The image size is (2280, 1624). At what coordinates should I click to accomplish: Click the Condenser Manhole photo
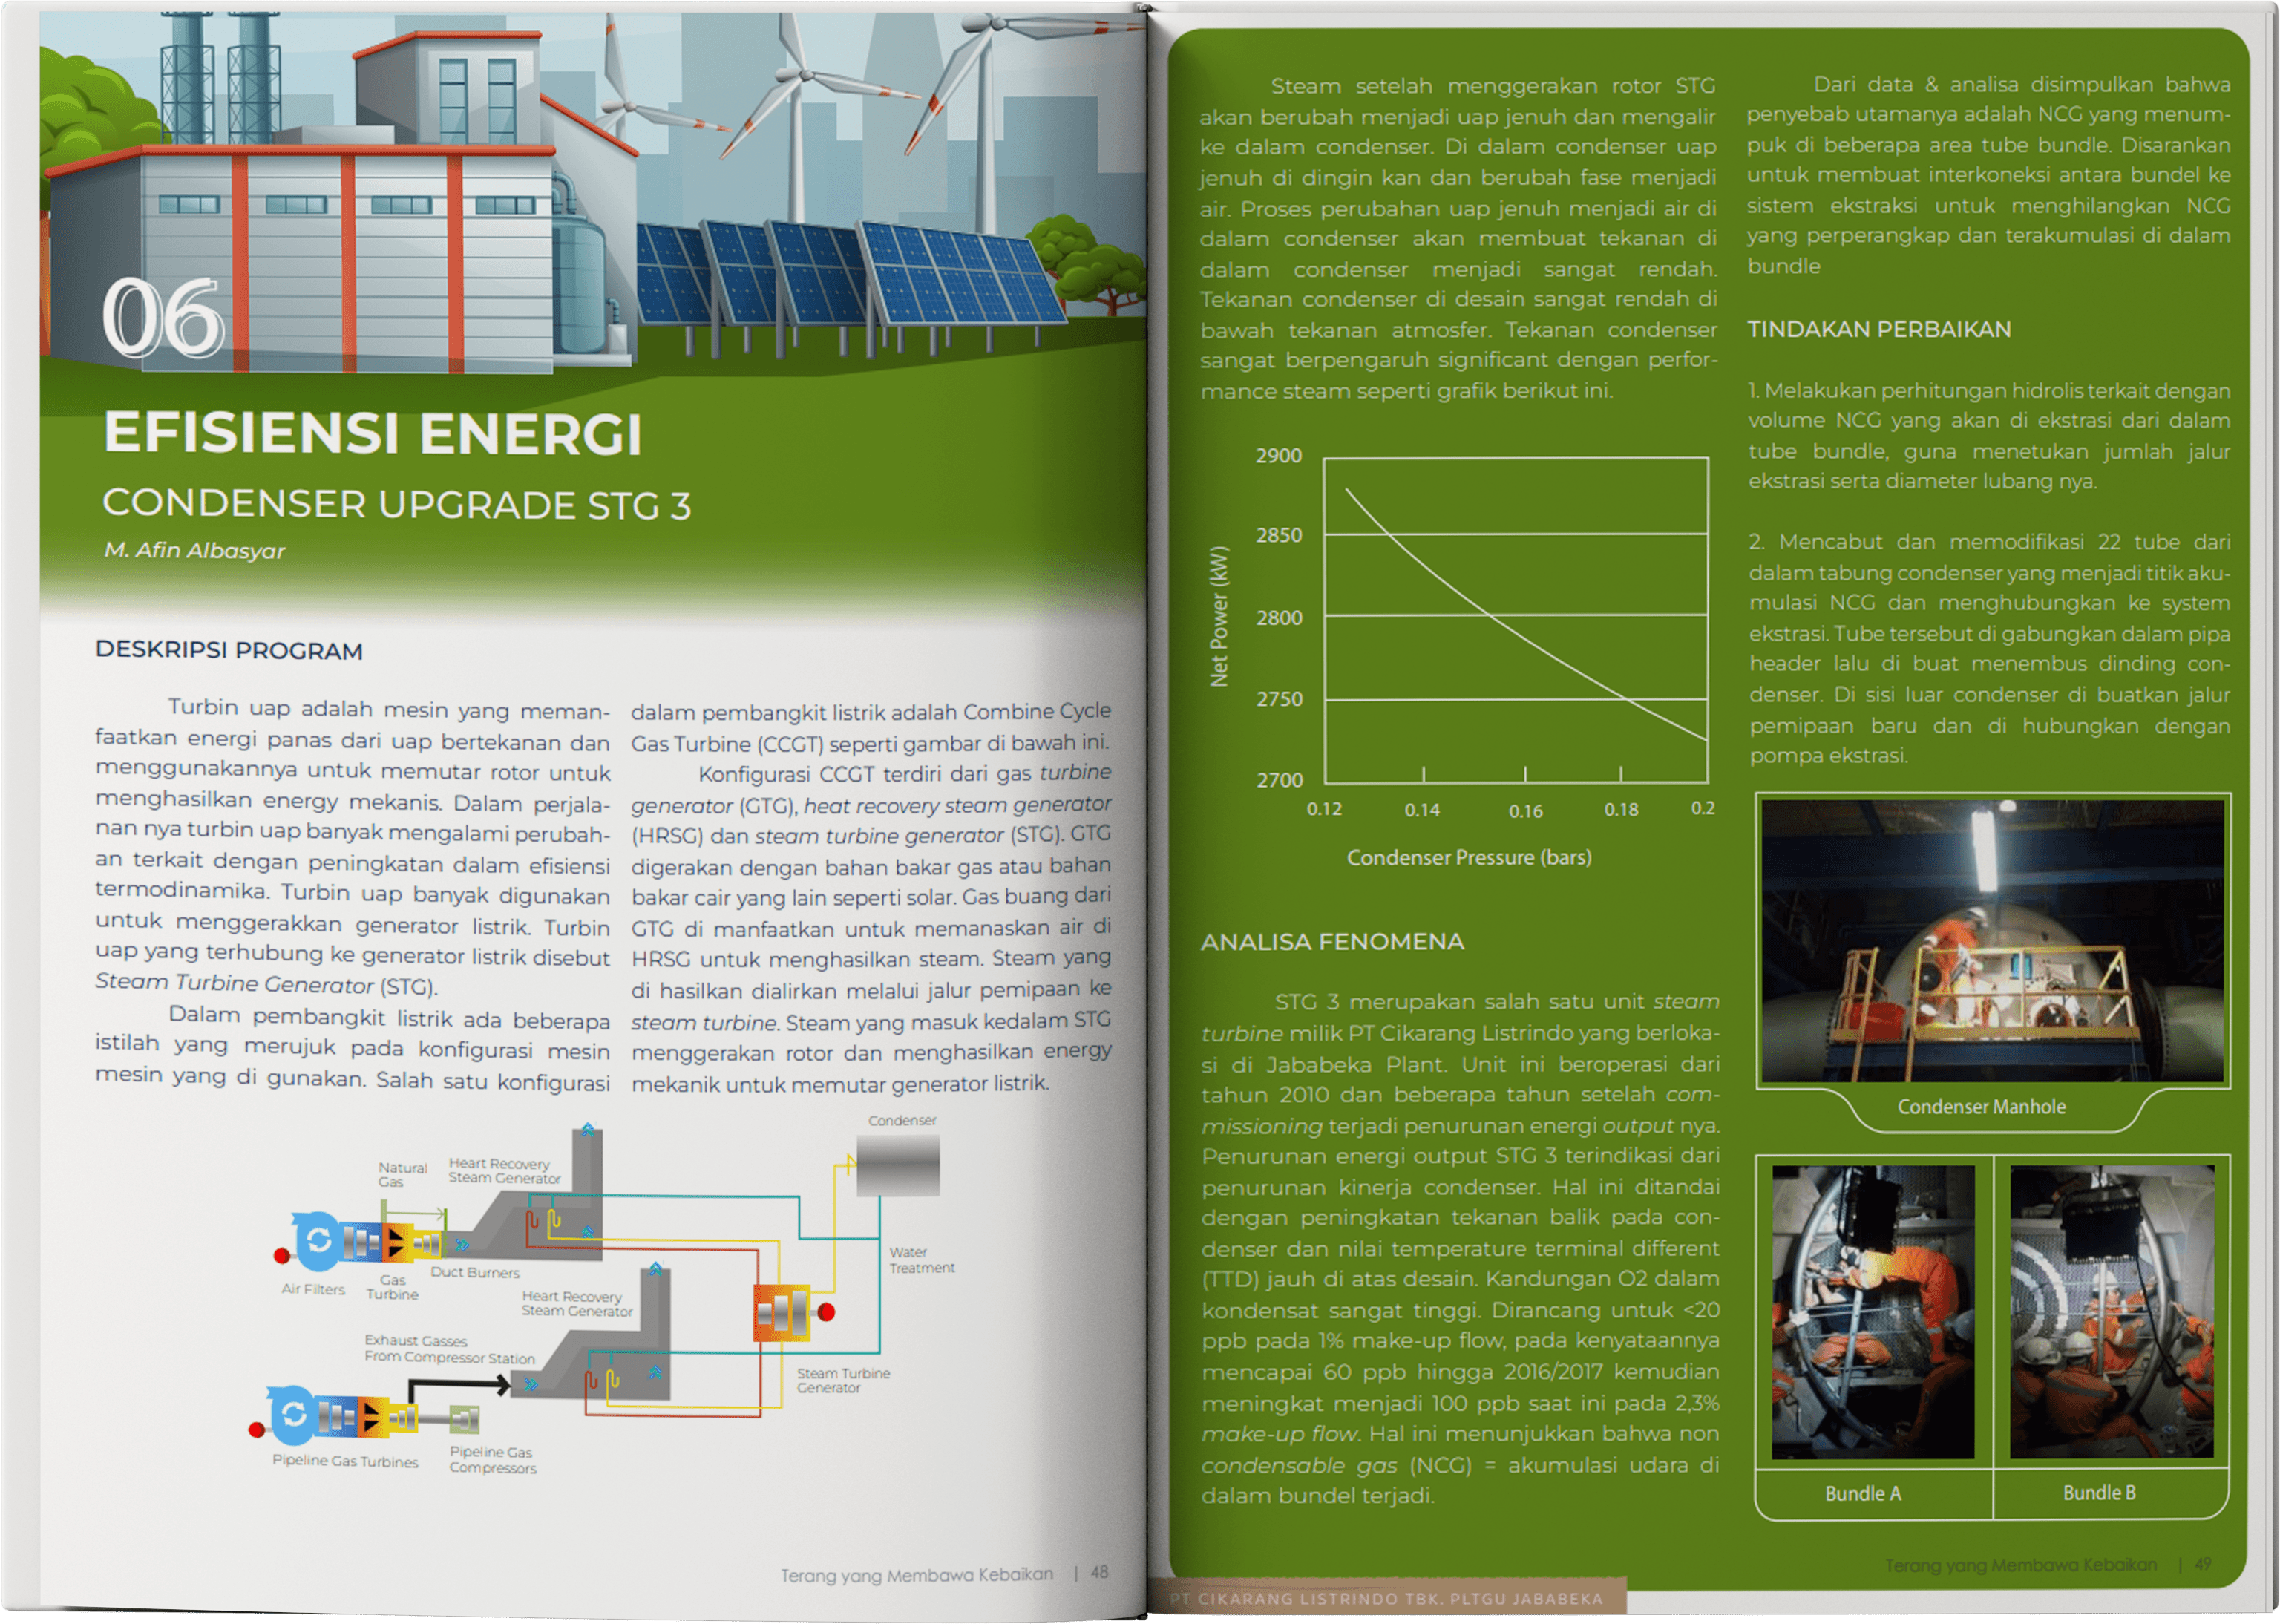[x=1992, y=940]
